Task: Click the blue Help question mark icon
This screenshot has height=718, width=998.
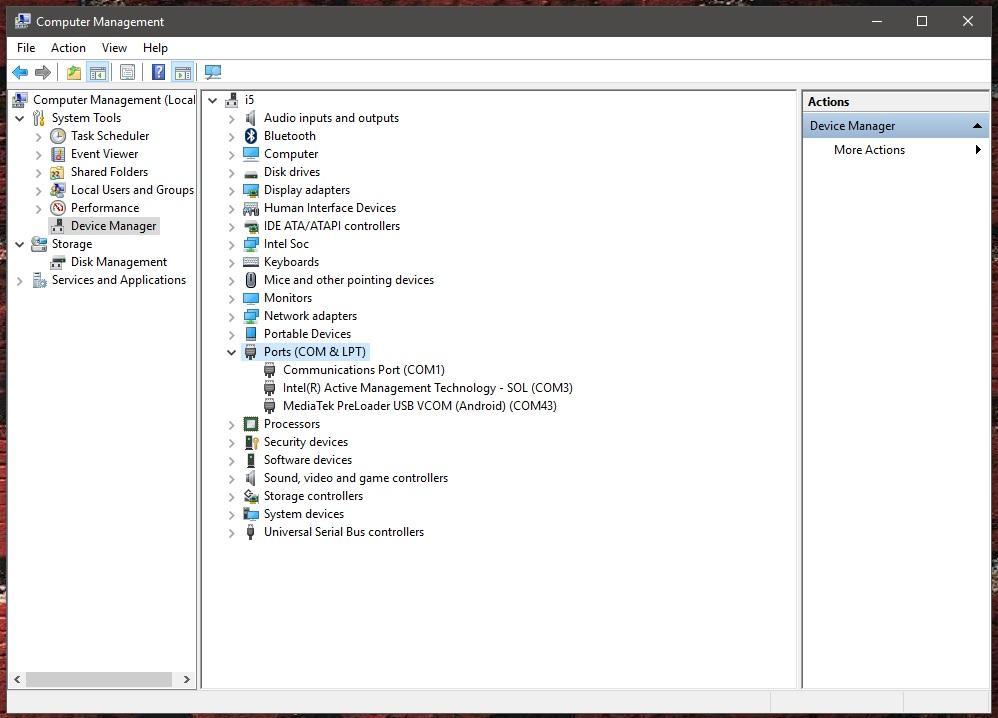Action: [158, 72]
